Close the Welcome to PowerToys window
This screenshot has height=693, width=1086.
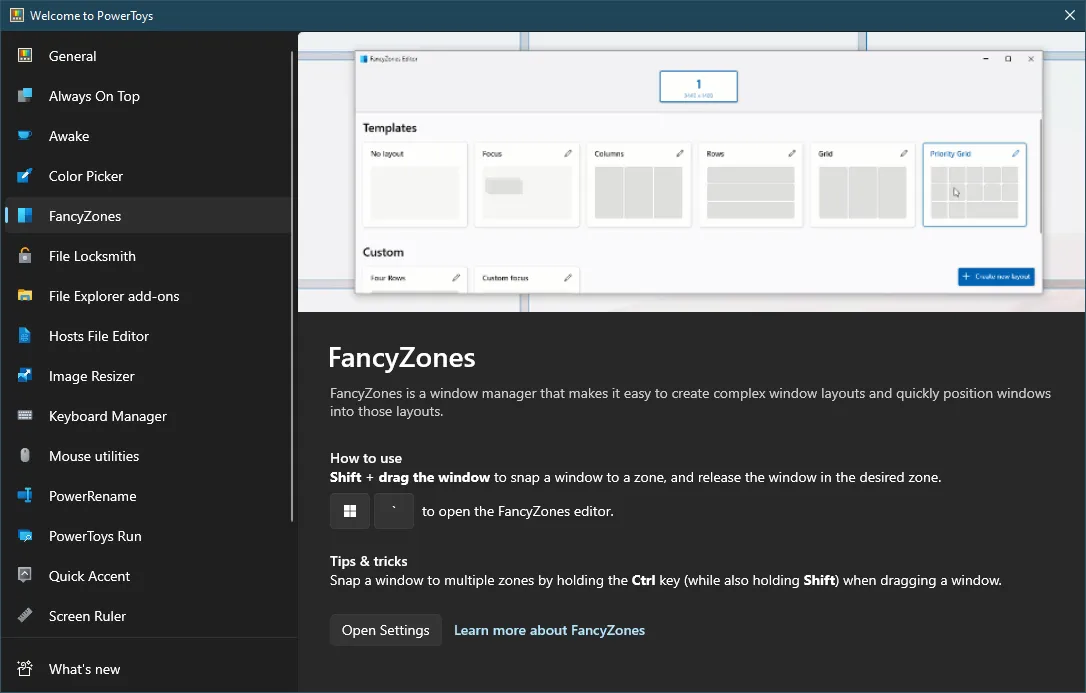[x=1069, y=15]
